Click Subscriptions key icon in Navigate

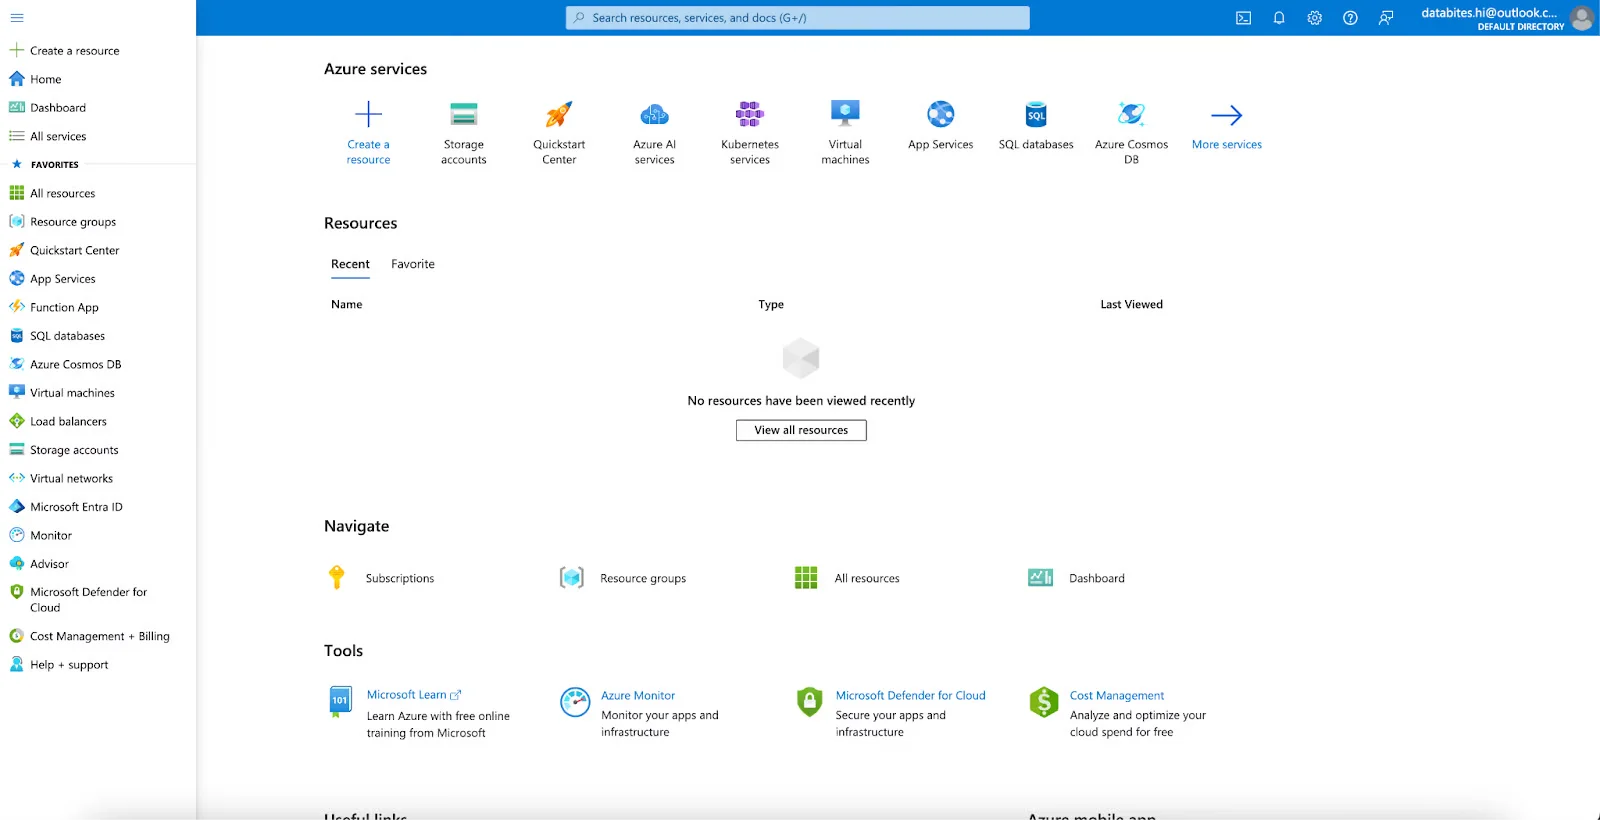[x=337, y=577]
